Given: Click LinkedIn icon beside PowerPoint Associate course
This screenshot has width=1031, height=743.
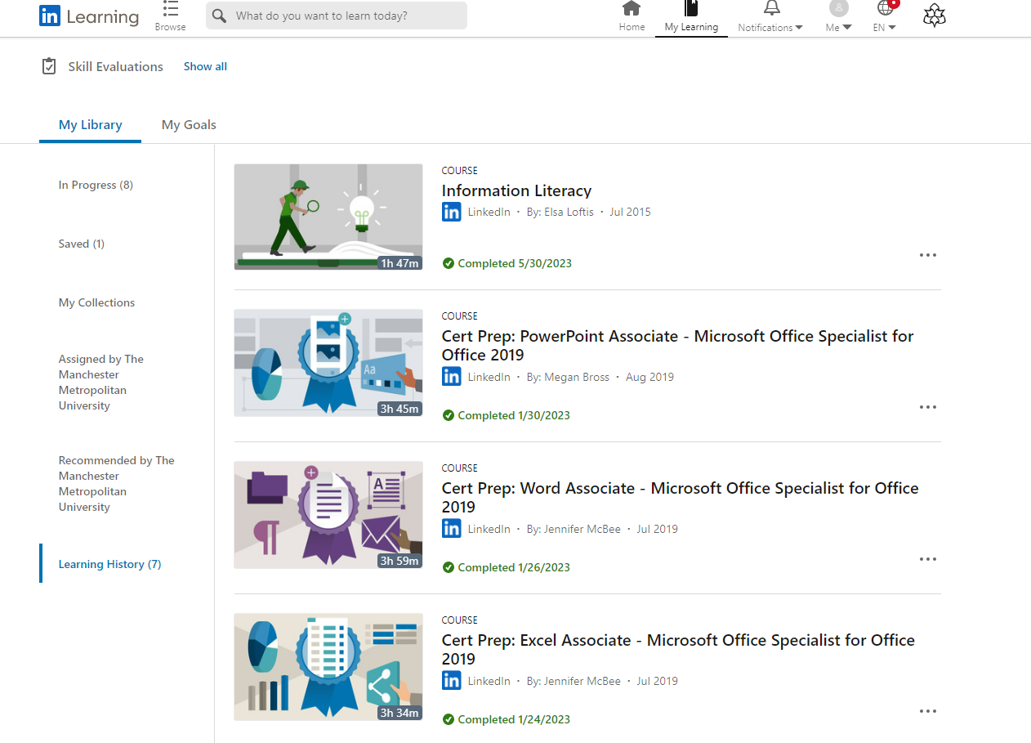Looking at the screenshot, I should pyautogui.click(x=451, y=377).
